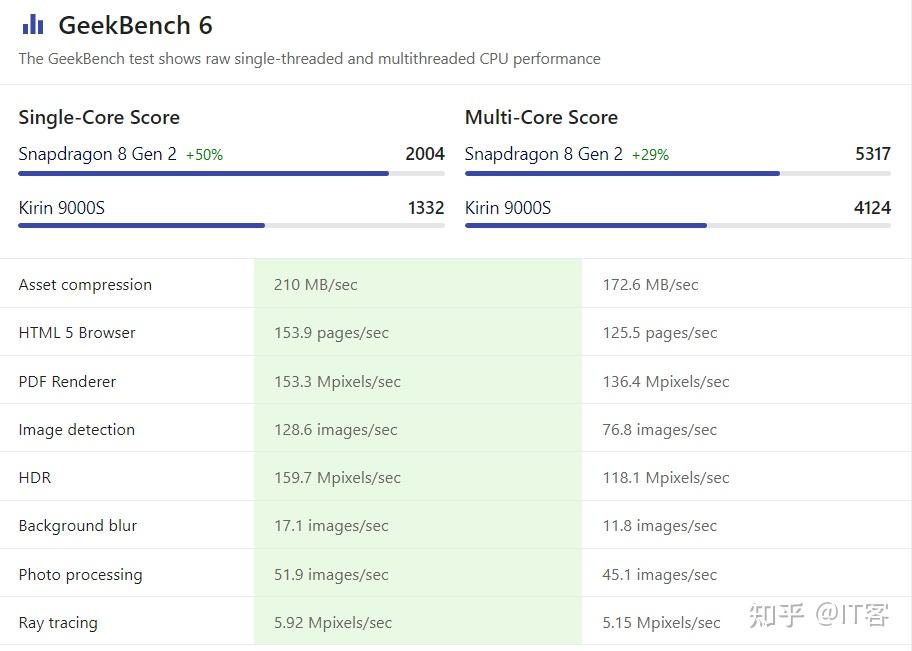Select the Photo processing row label

[80, 575]
